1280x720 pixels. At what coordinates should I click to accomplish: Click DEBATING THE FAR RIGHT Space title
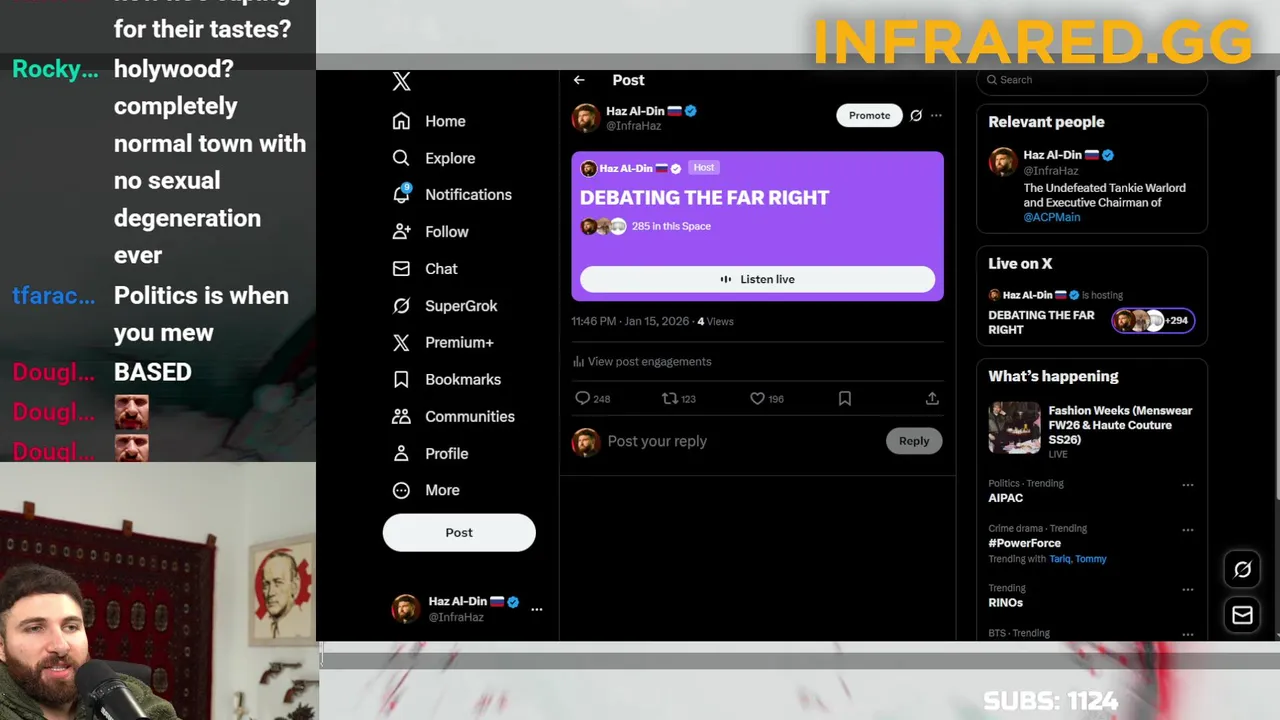(704, 198)
